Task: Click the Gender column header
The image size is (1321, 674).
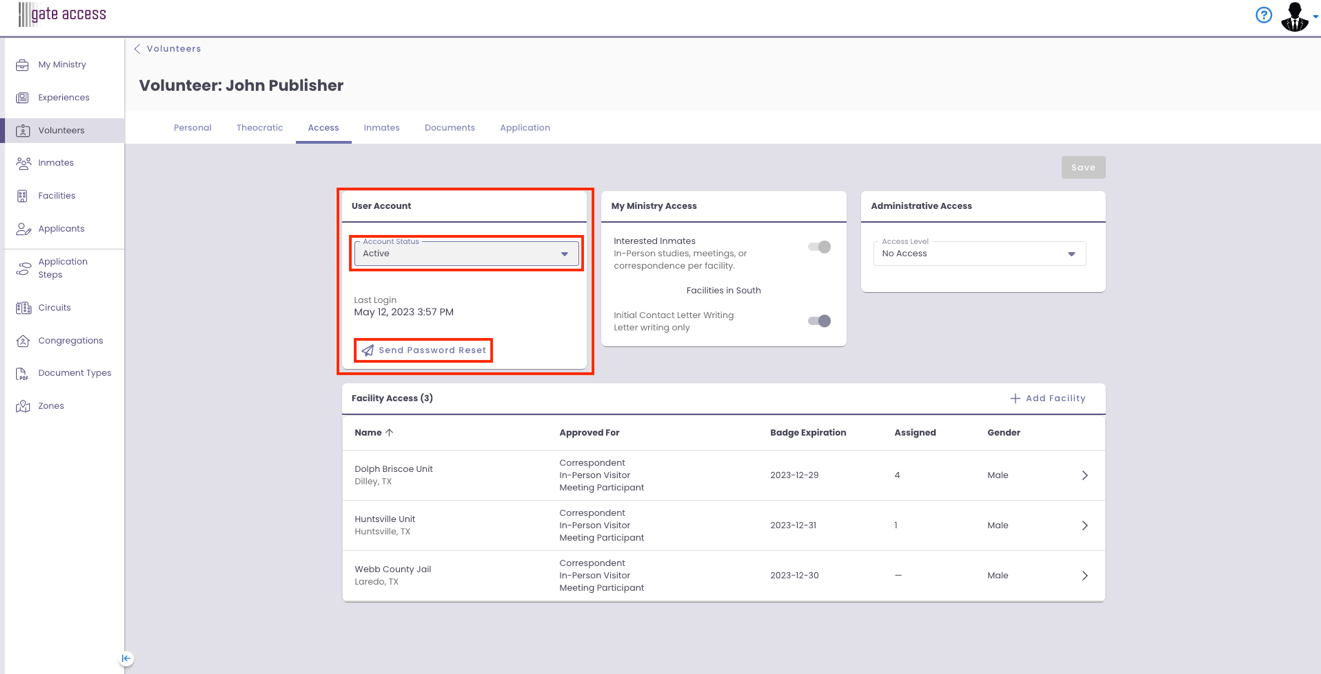Action: [1003, 433]
